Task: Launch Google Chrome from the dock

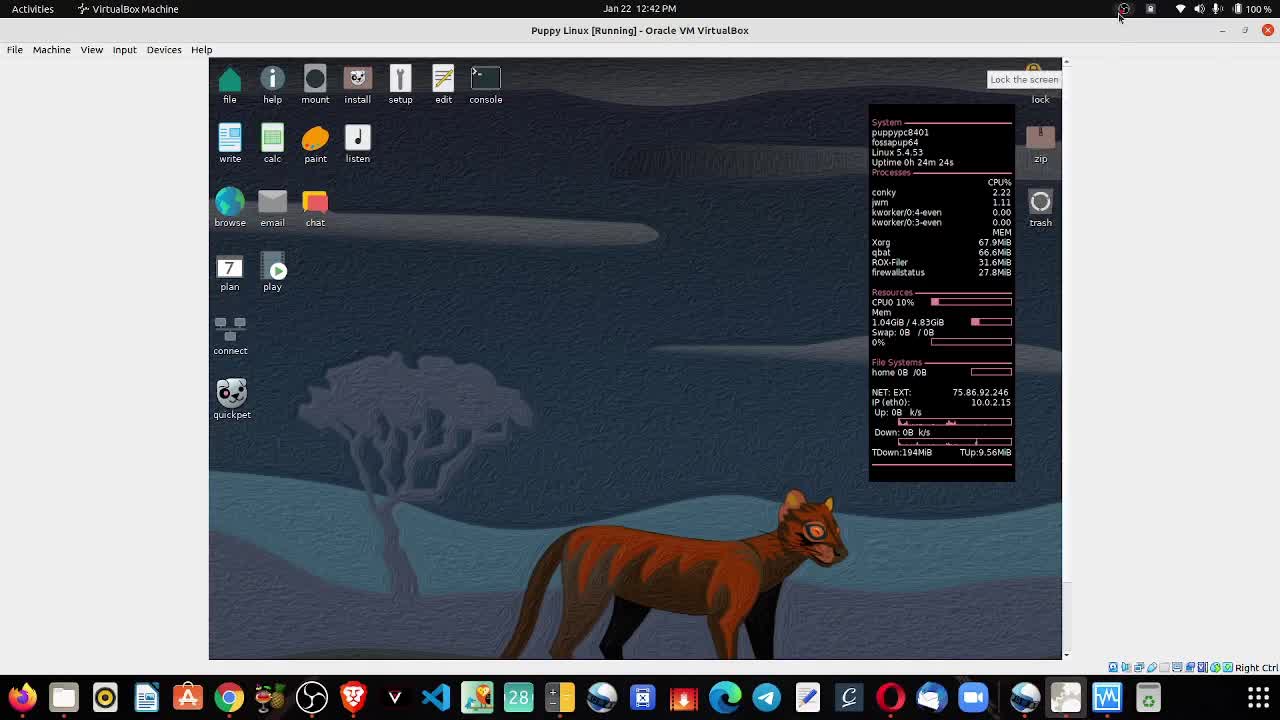Action: (229, 697)
